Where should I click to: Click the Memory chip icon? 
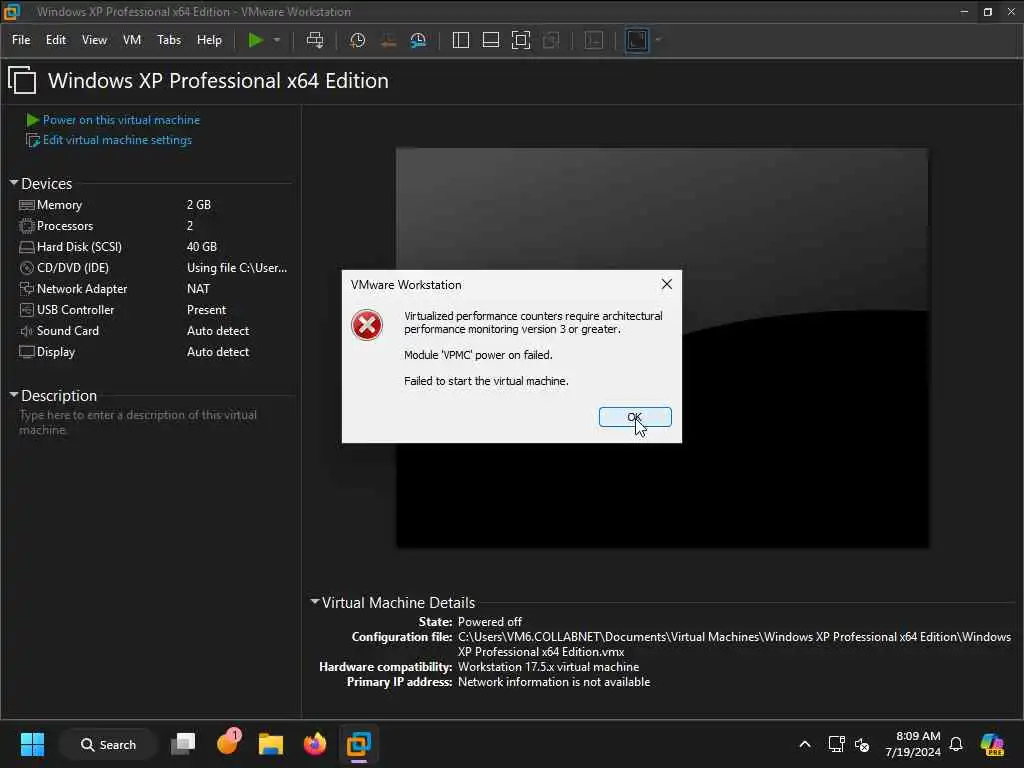coord(27,204)
